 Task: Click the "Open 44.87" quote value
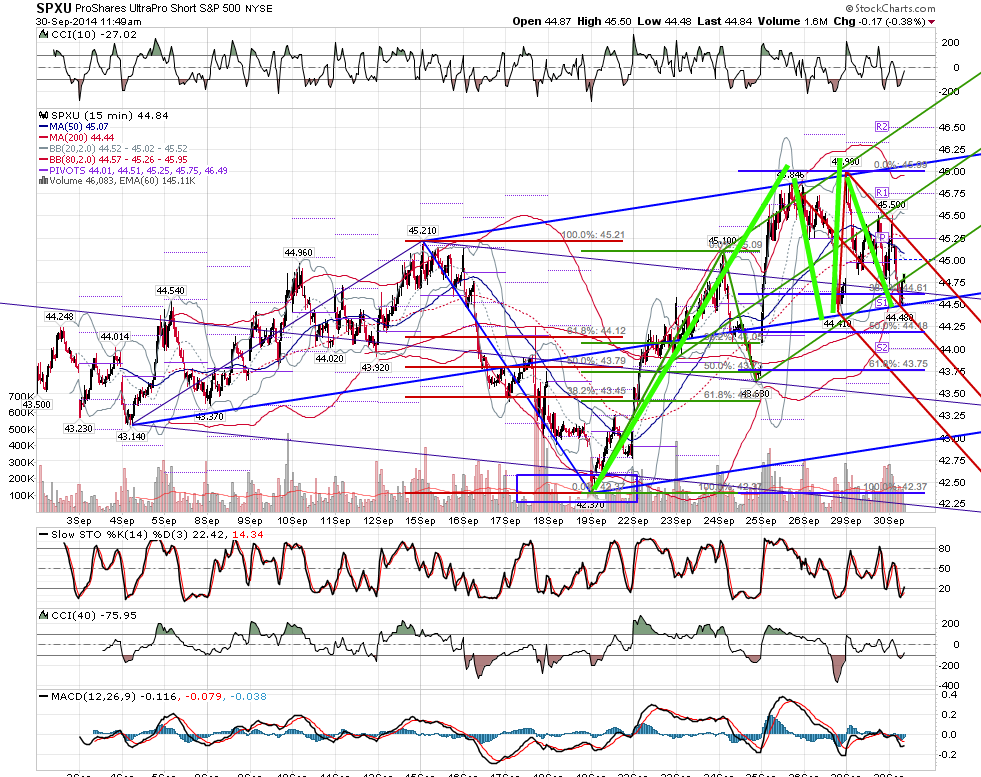[x=542, y=21]
